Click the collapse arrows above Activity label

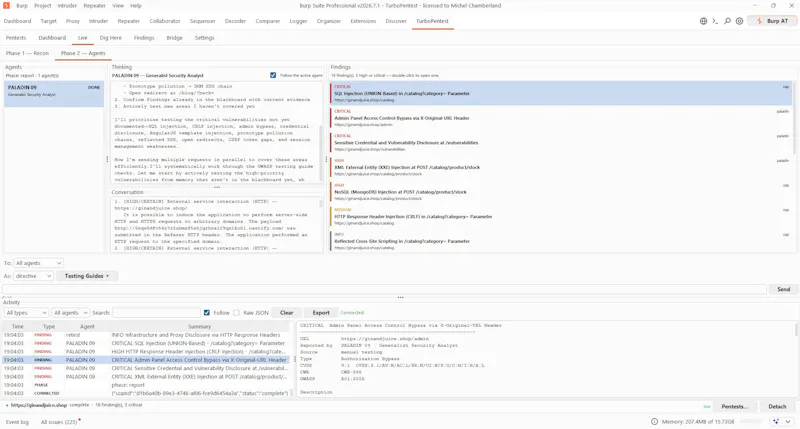pos(7,296)
